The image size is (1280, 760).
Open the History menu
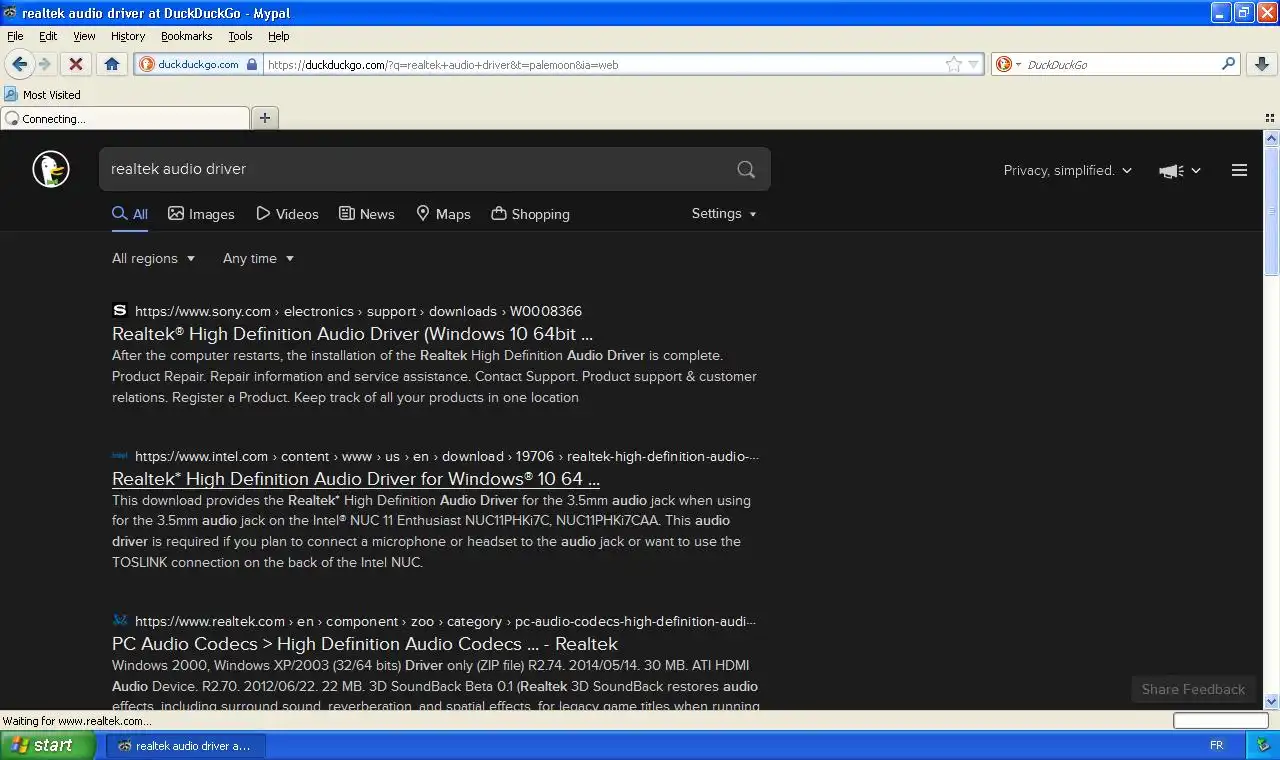coord(128,36)
